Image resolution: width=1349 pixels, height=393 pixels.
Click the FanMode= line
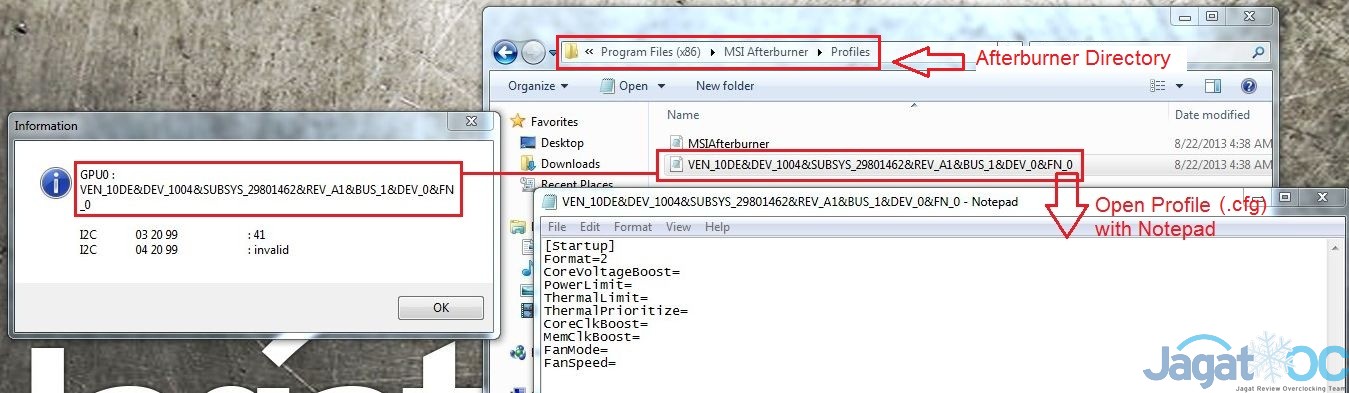pyautogui.click(x=576, y=350)
